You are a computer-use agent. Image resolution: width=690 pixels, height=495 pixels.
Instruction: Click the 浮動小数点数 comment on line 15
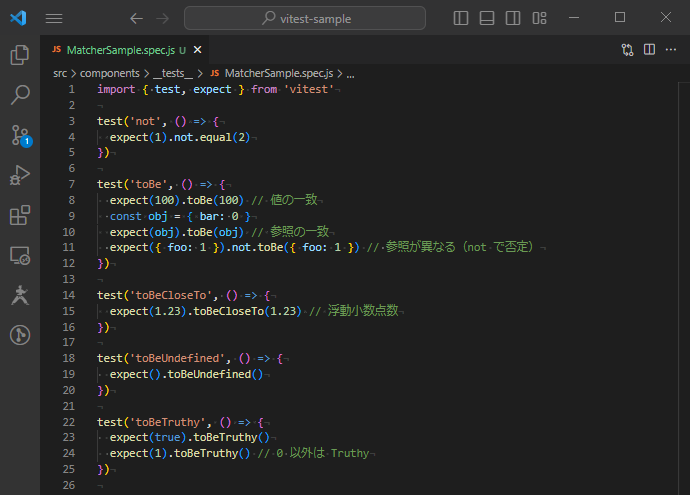click(363, 311)
